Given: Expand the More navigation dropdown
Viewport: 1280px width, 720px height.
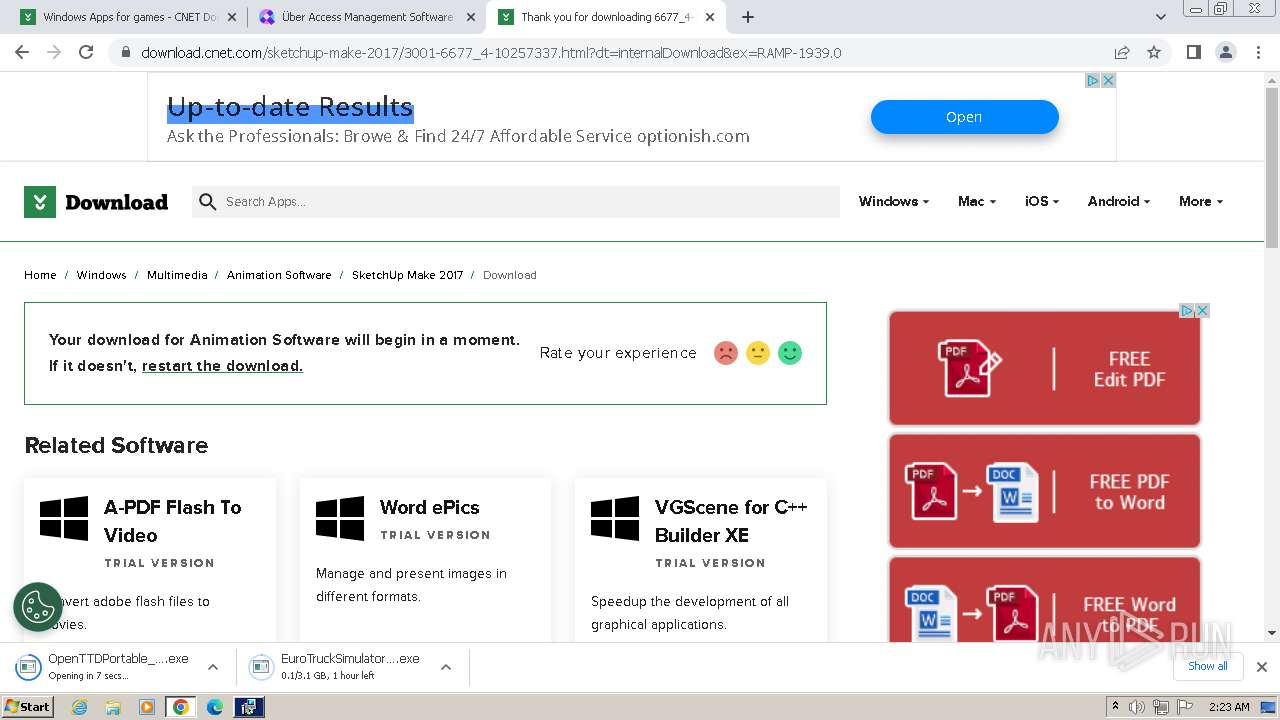Looking at the screenshot, I should click(x=1201, y=202).
